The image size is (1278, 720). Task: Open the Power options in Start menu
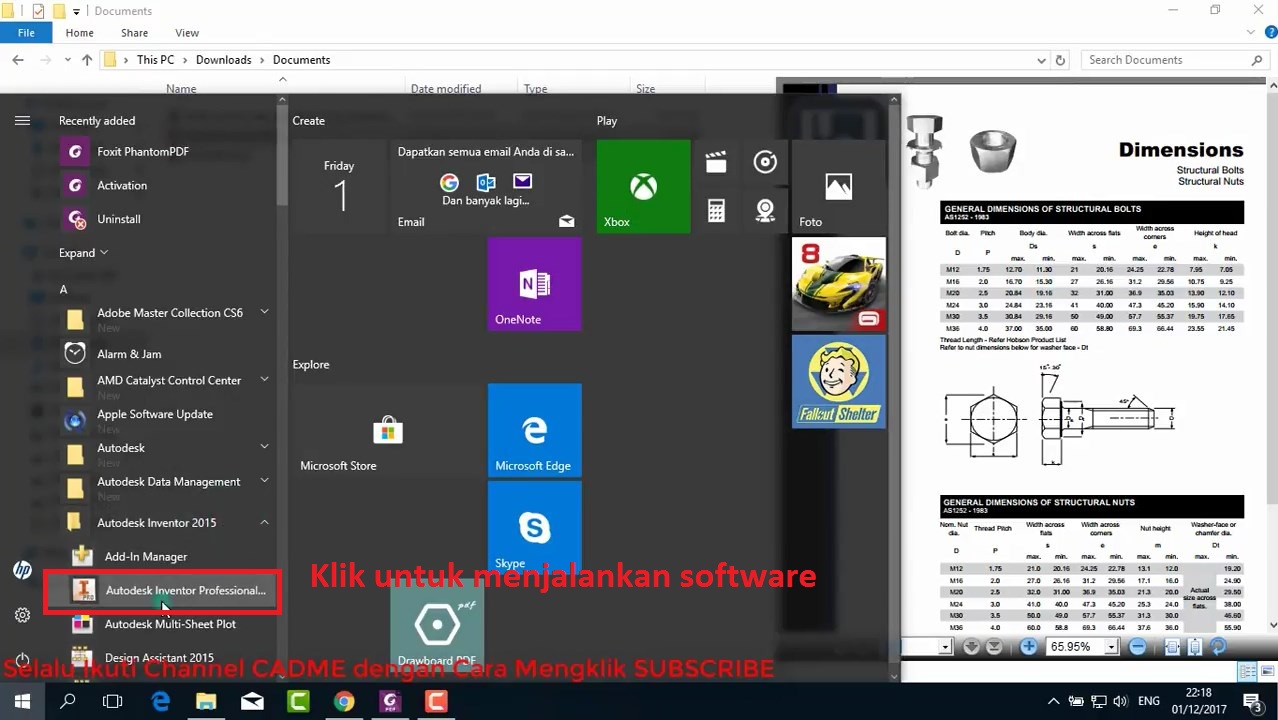point(22,659)
